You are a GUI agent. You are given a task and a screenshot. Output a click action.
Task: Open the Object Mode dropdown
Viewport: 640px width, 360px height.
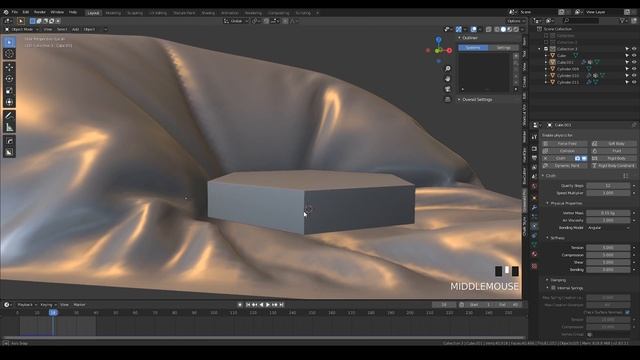22,29
